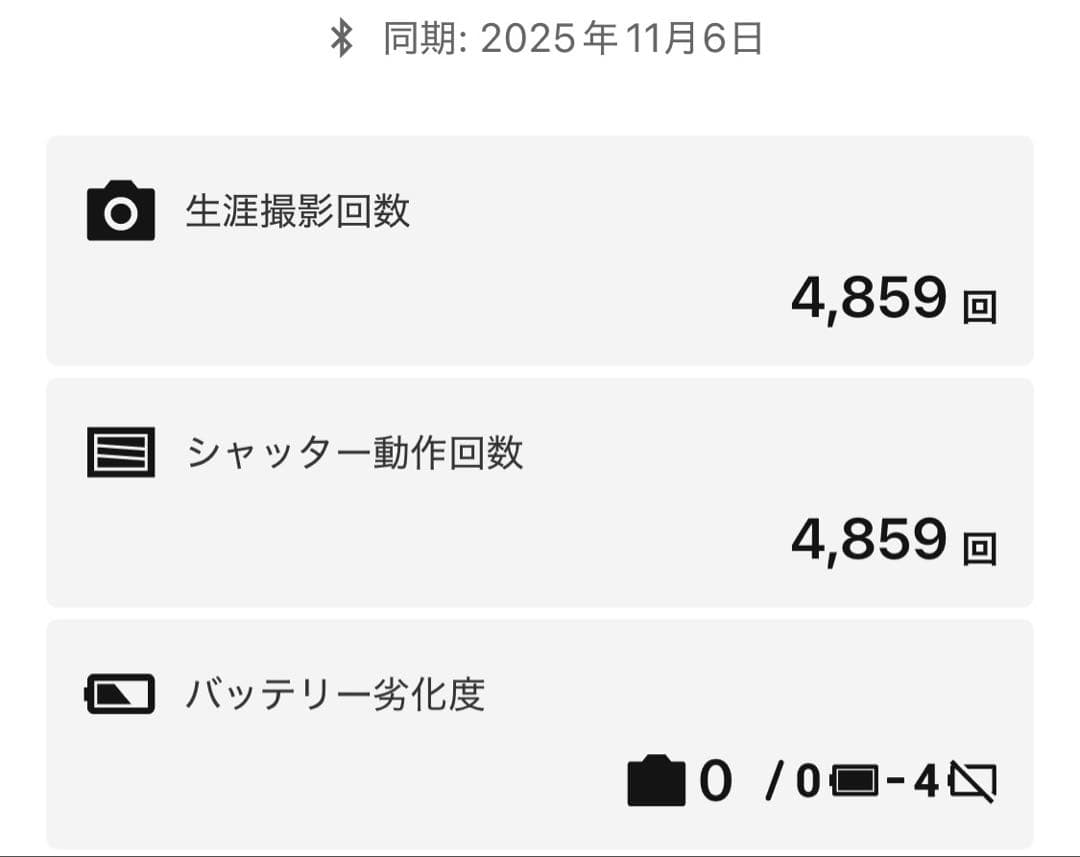Click the Bluetooth sync icon
The height and width of the screenshot is (857, 1080).
pos(342,39)
